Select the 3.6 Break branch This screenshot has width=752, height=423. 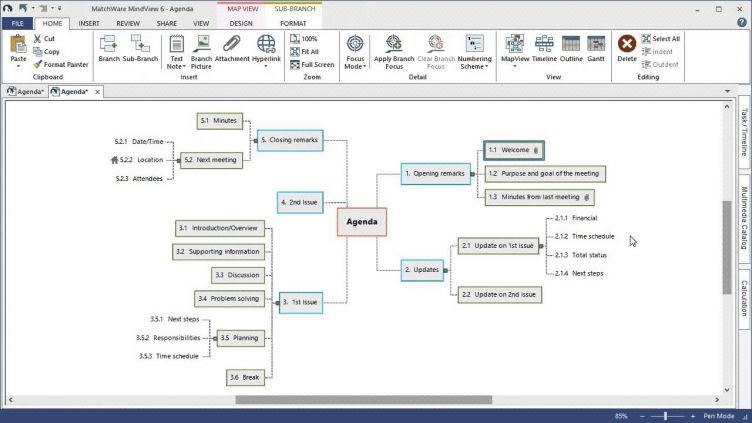point(245,377)
